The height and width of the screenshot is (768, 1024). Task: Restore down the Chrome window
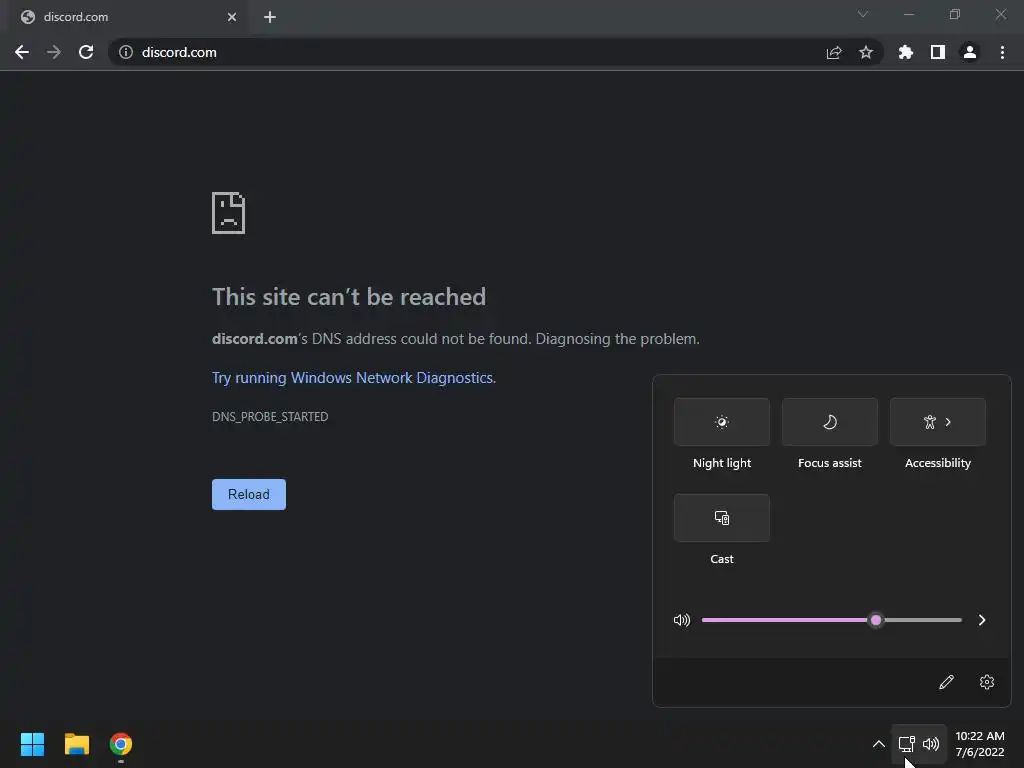[955, 14]
